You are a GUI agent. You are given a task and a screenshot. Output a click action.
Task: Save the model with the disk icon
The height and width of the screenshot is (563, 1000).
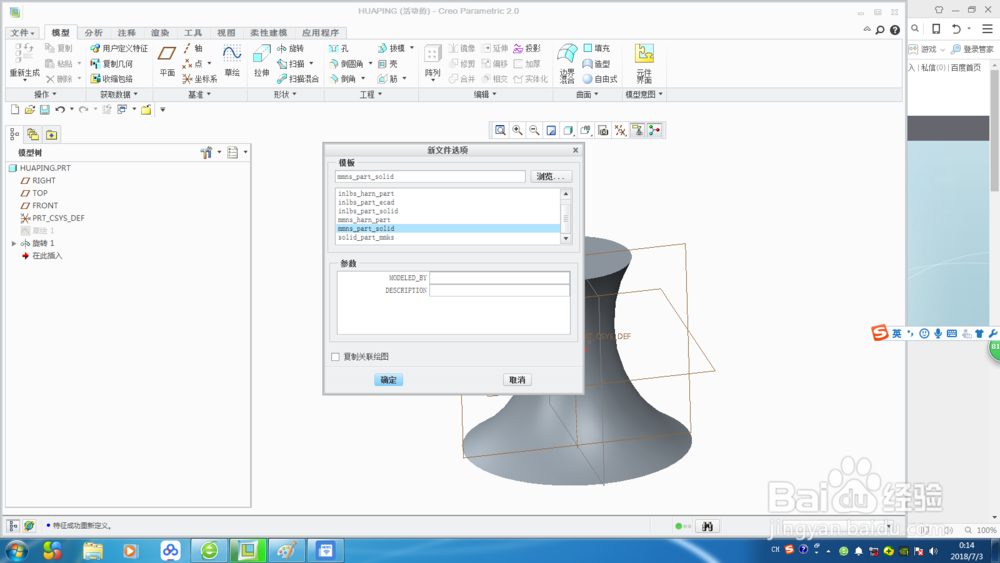45,110
